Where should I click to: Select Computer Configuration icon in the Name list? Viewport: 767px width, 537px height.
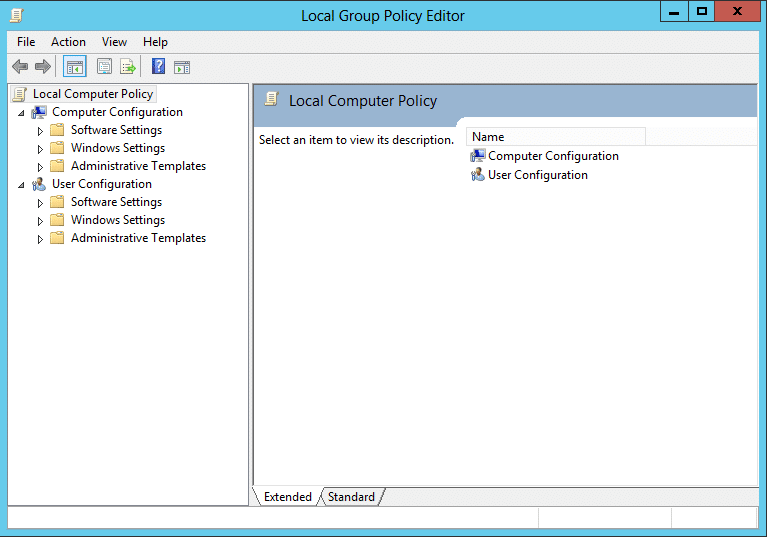(477, 156)
